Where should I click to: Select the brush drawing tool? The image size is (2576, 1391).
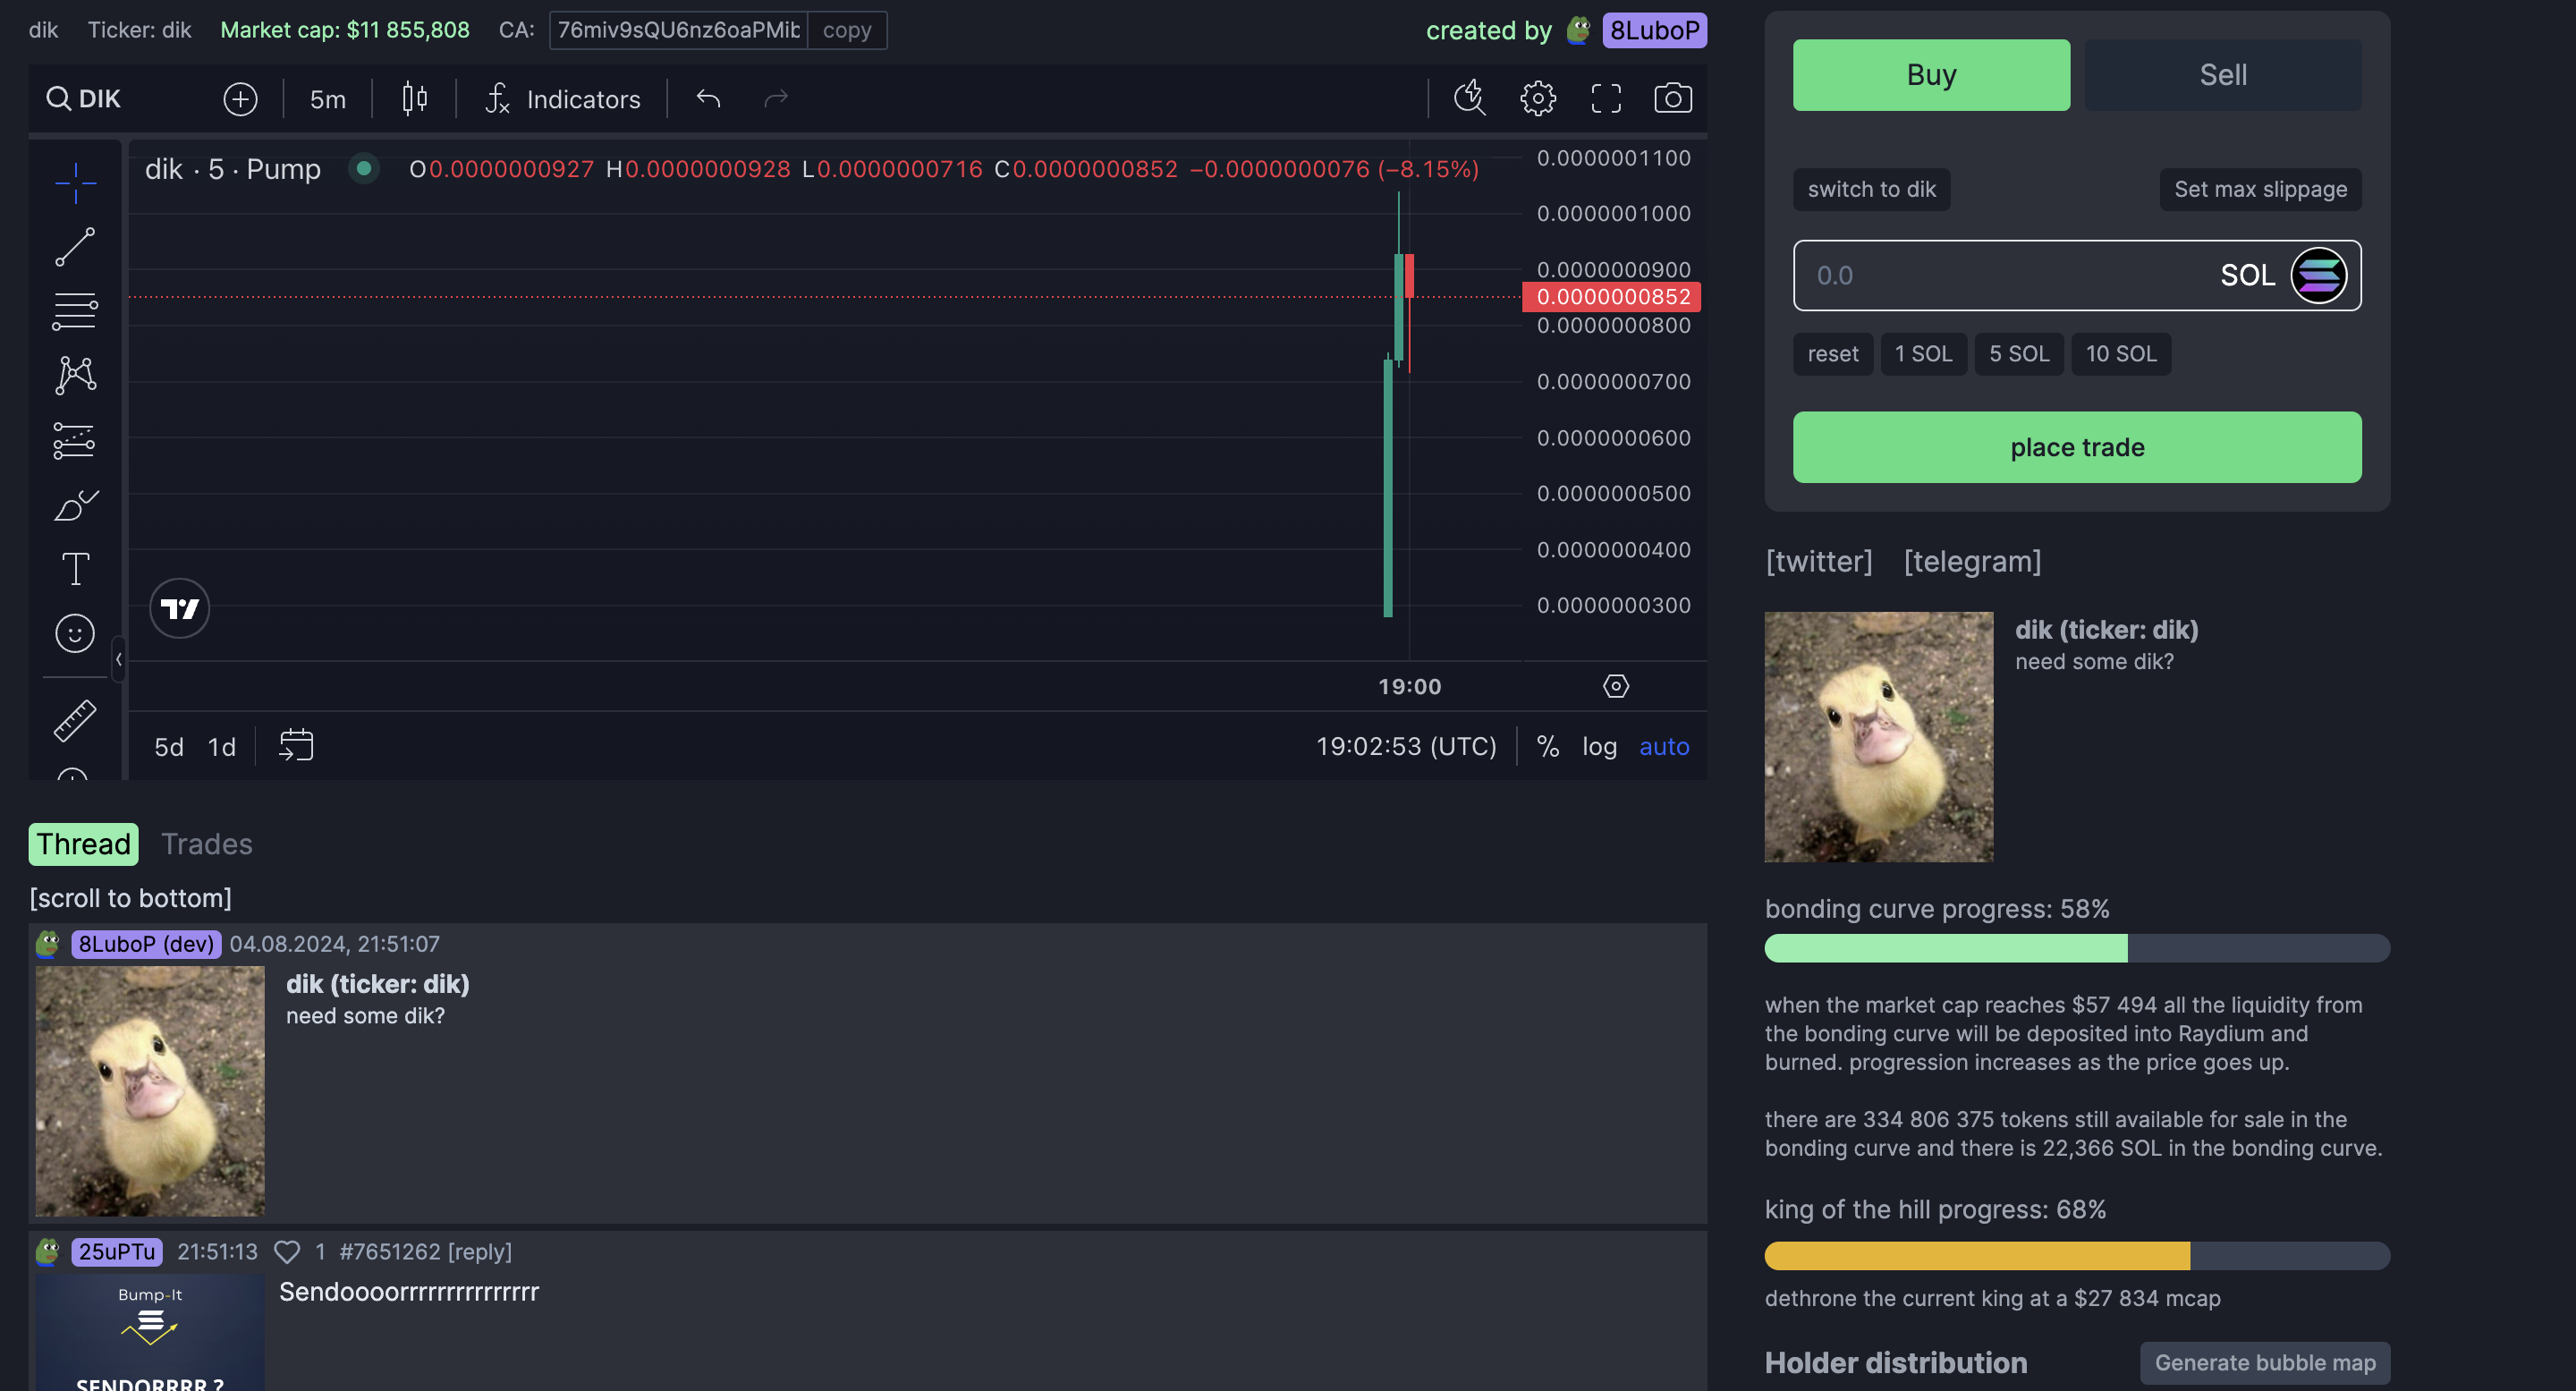coord(75,505)
